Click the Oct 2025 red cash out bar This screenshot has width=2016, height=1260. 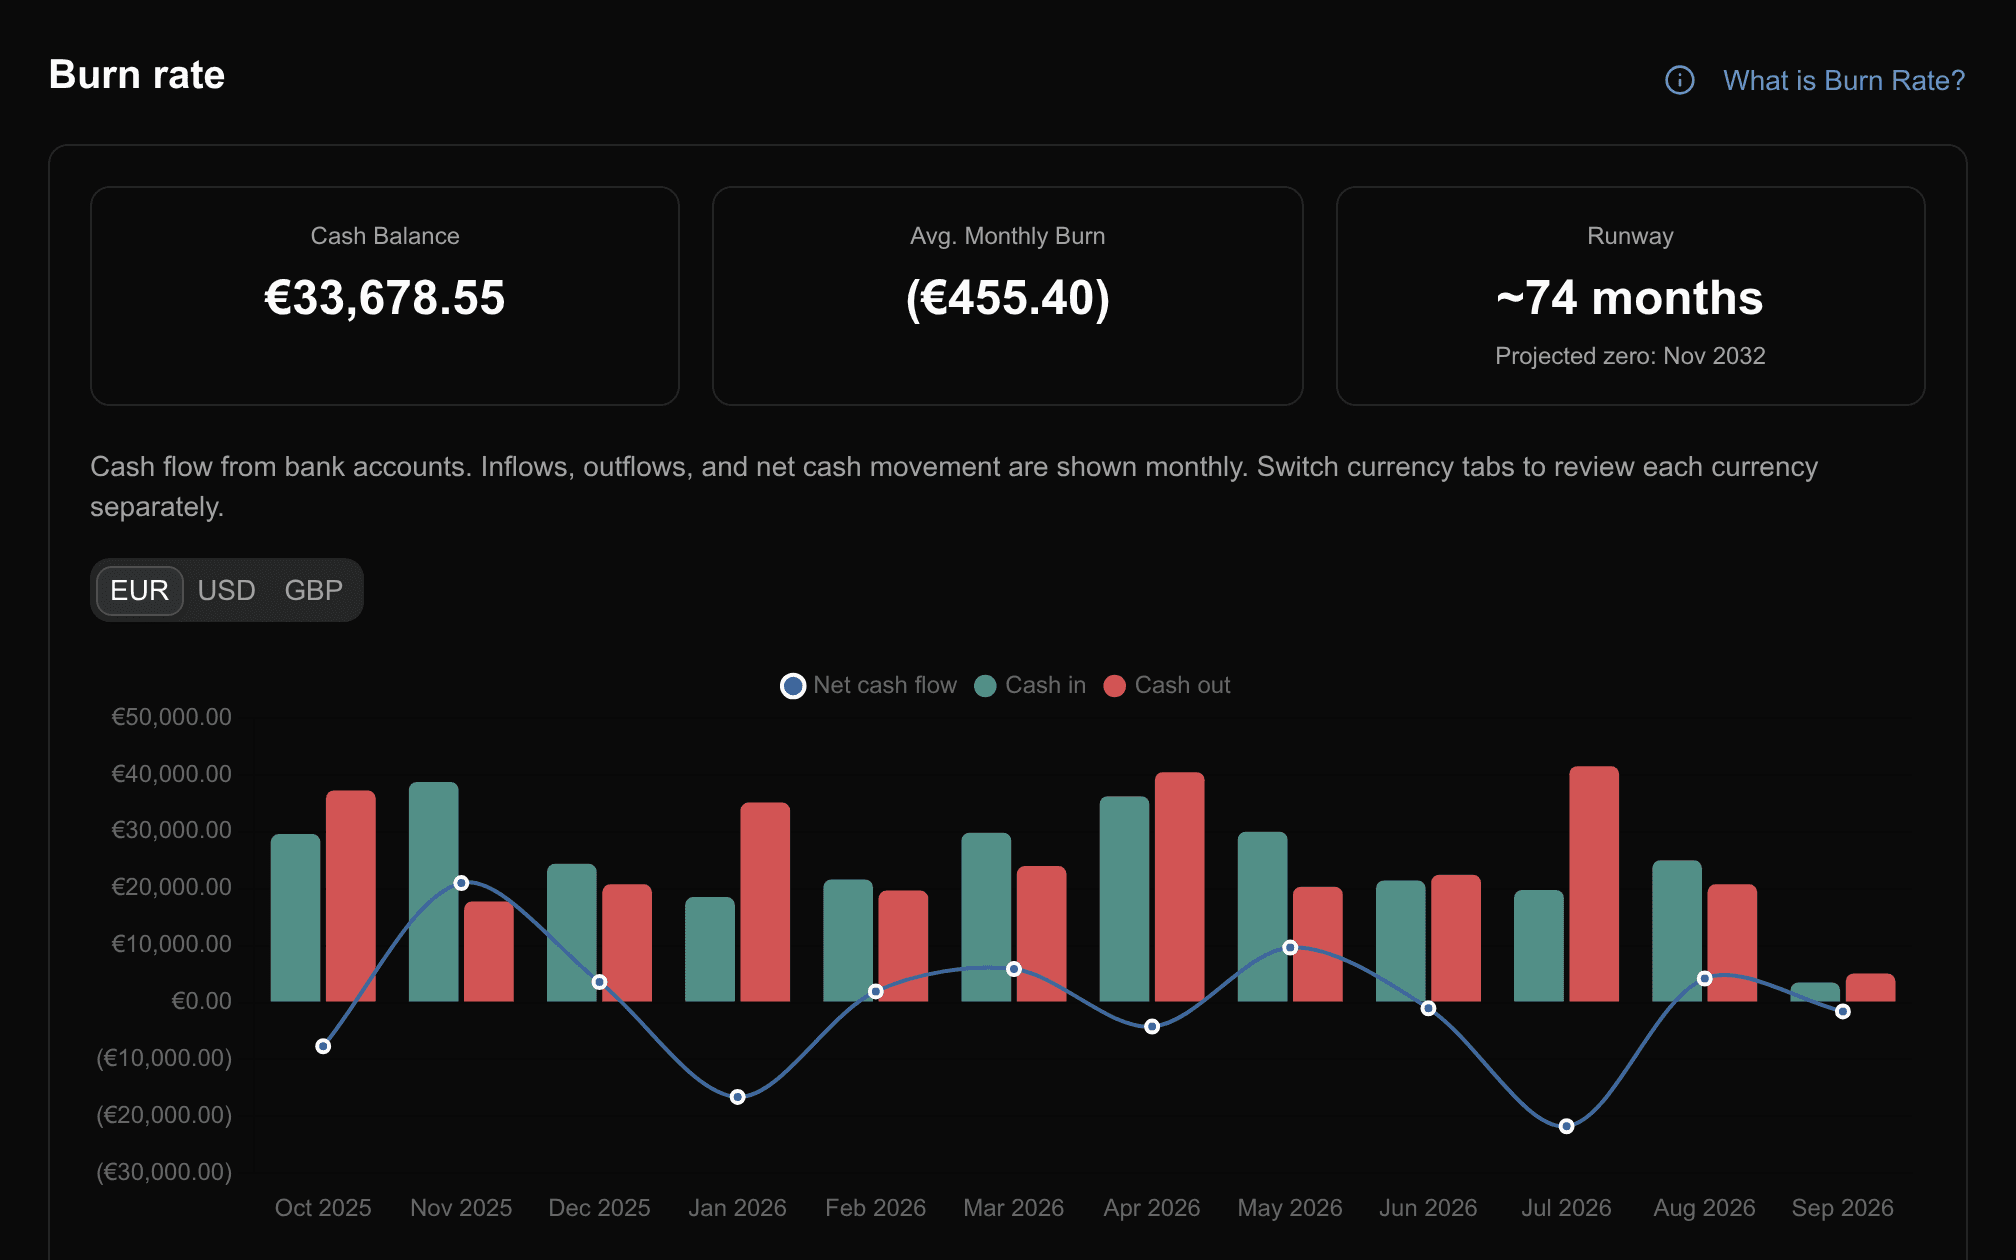coord(351,896)
